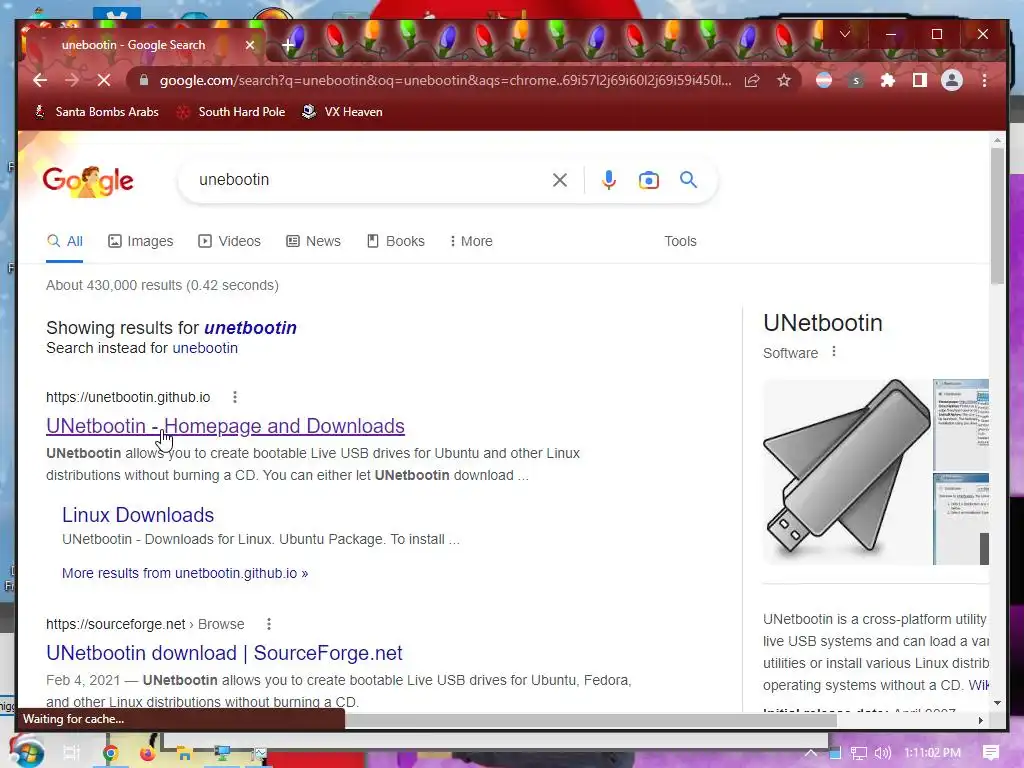1024x768 pixels.
Task: View site security lock info
Action: [144, 80]
